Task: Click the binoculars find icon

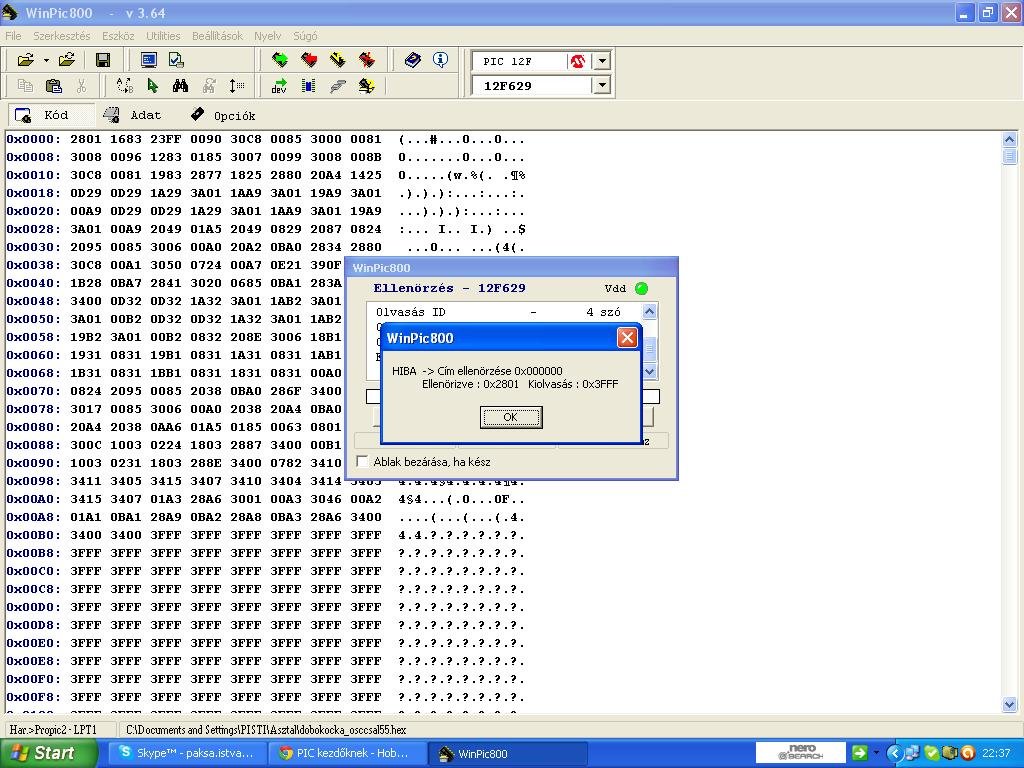Action: 180,86
